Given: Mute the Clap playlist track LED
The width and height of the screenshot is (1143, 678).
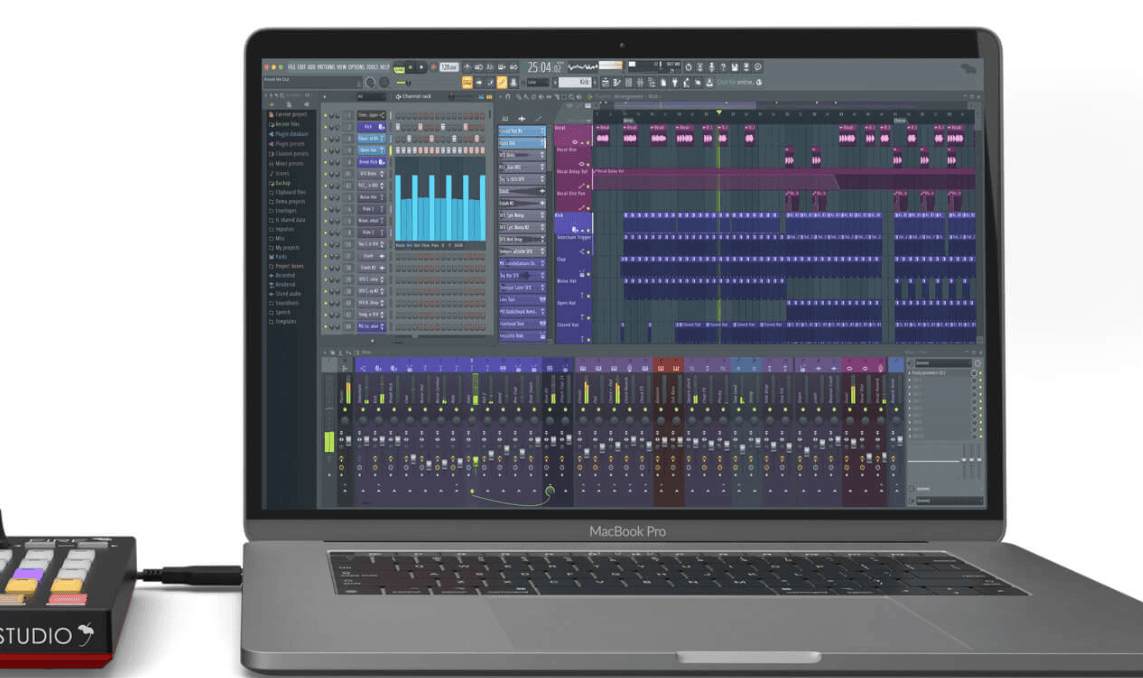Looking at the screenshot, I should coord(588,274).
